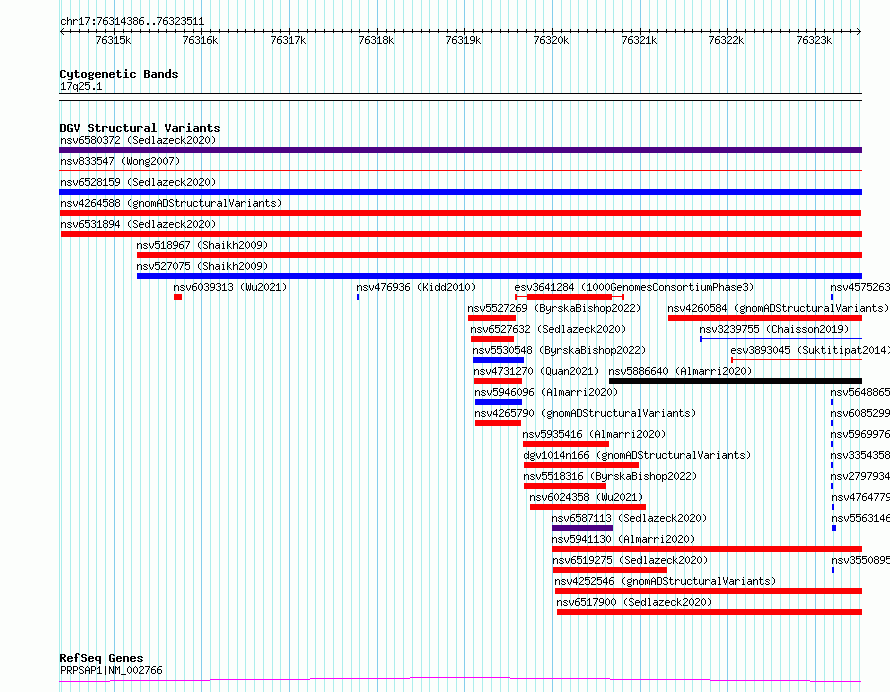The width and height of the screenshot is (890, 692).
Task: Click nsv4264588 (gnomADStructuralVariants) label
Action: (x=171, y=203)
